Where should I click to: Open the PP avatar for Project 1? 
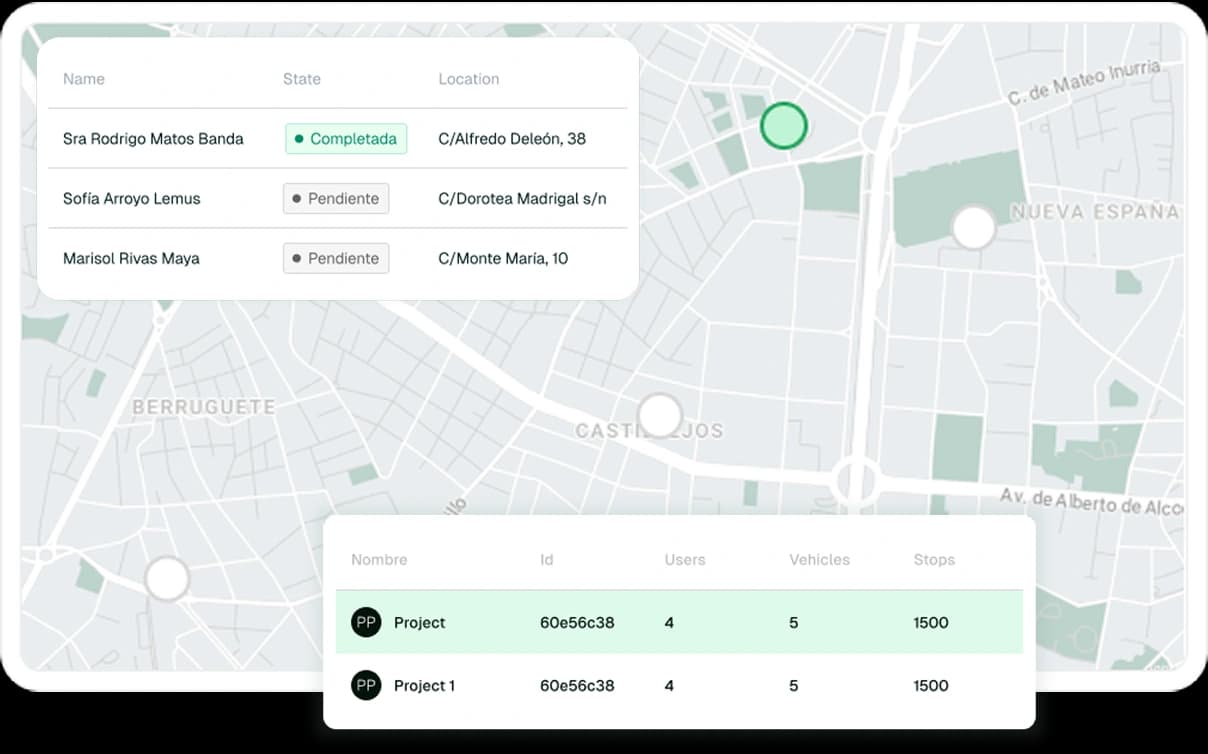(366, 685)
